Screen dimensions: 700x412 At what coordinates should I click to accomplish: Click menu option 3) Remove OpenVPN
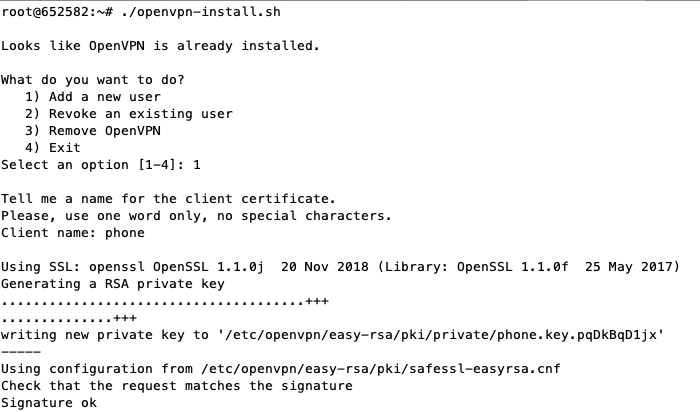[x=92, y=130]
